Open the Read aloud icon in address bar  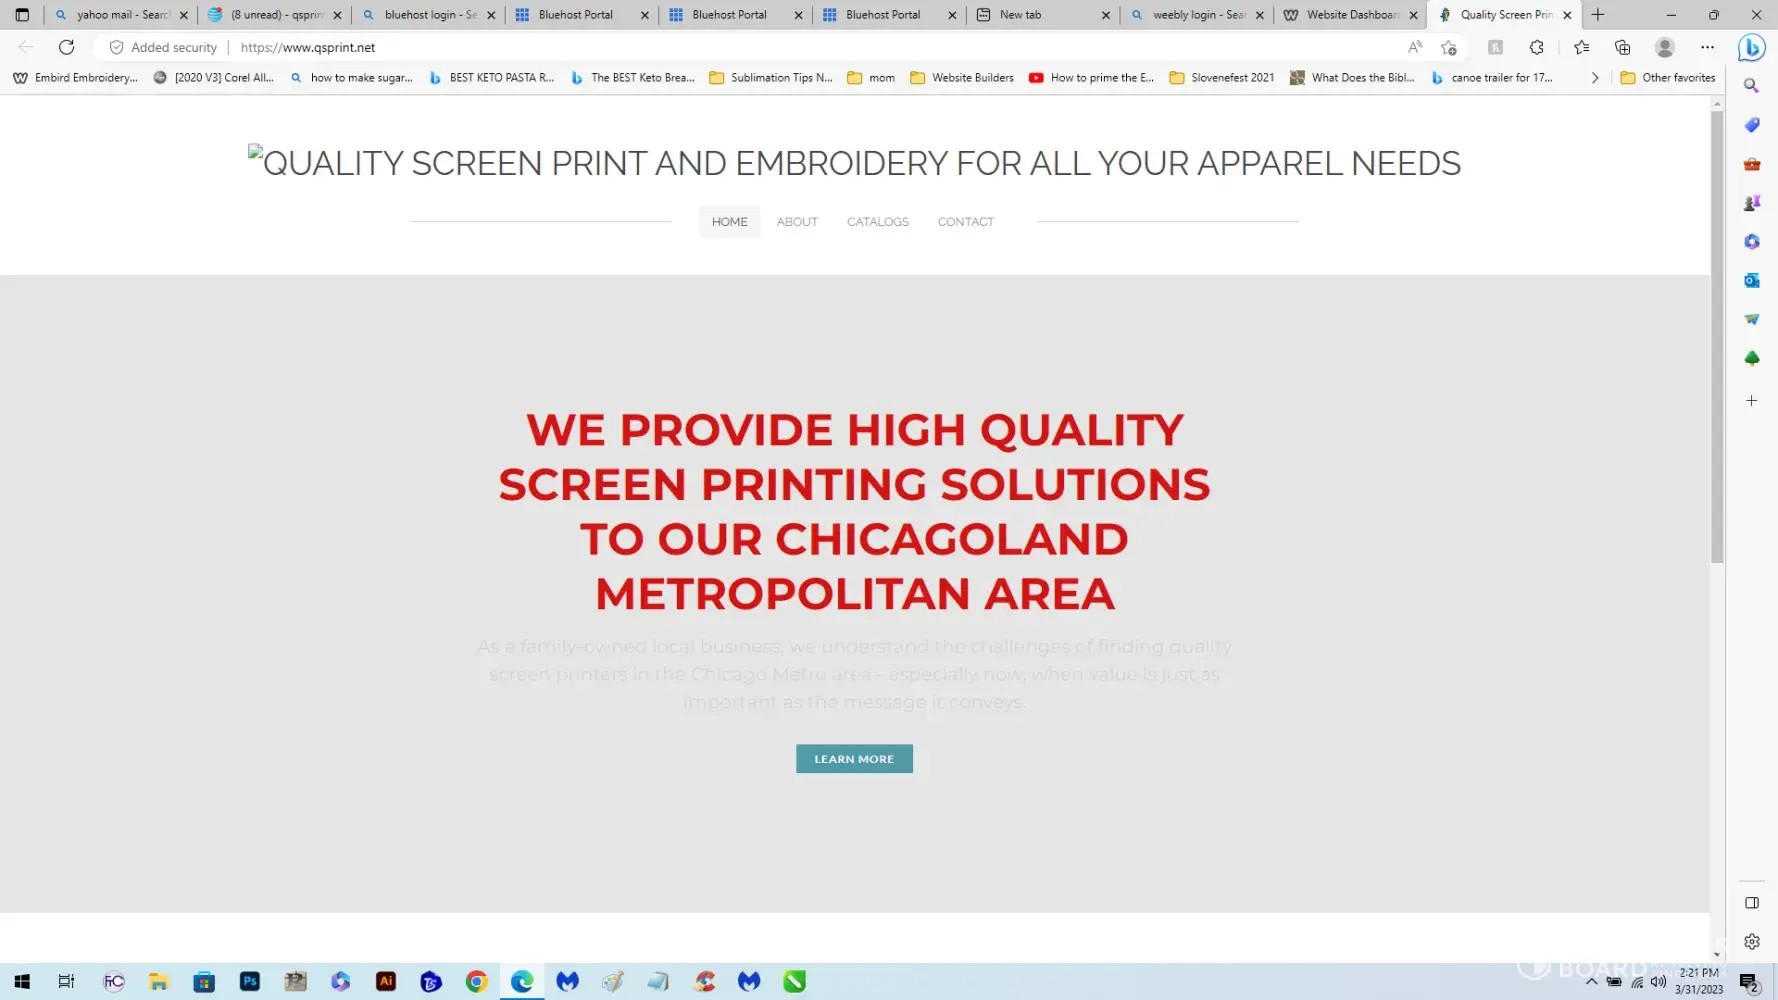pos(1415,47)
